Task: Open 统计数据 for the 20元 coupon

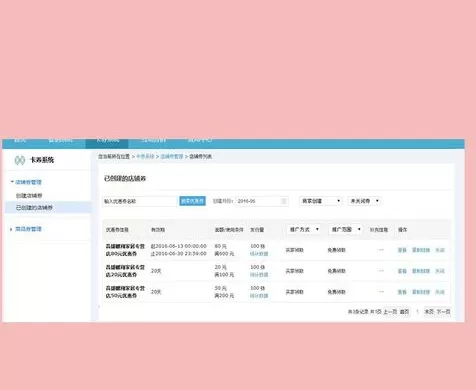Action: click(x=259, y=275)
